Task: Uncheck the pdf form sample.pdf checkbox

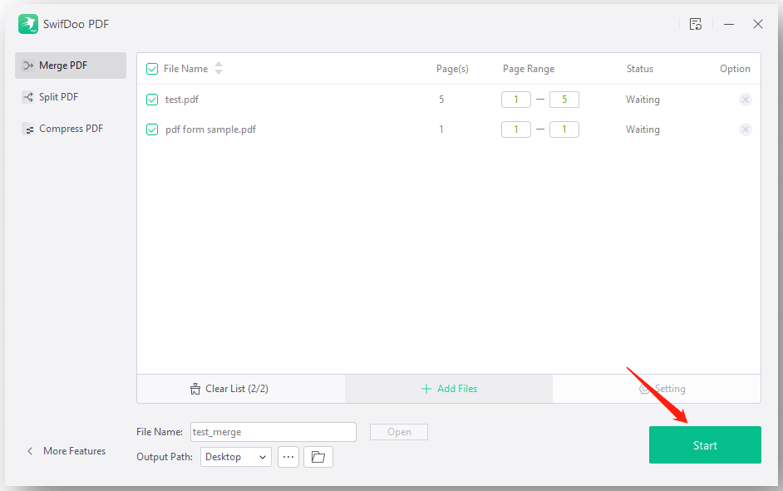Action: tap(152, 130)
